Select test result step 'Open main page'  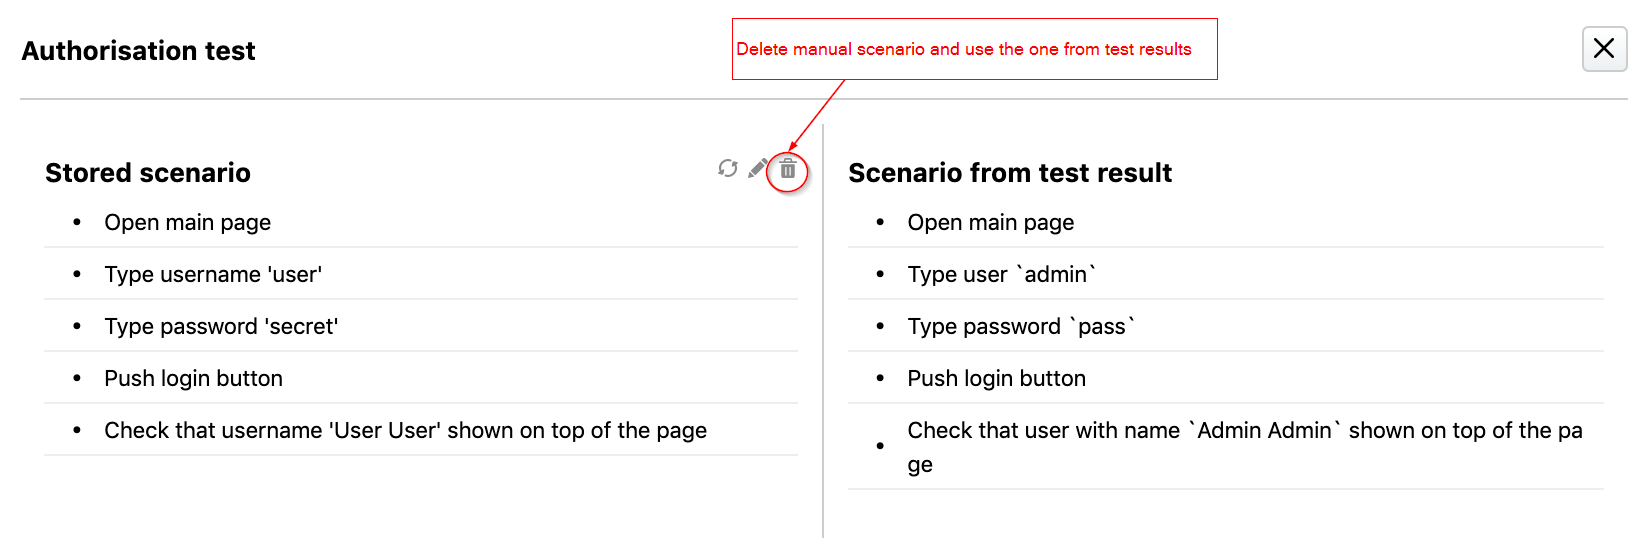[1226, 222]
